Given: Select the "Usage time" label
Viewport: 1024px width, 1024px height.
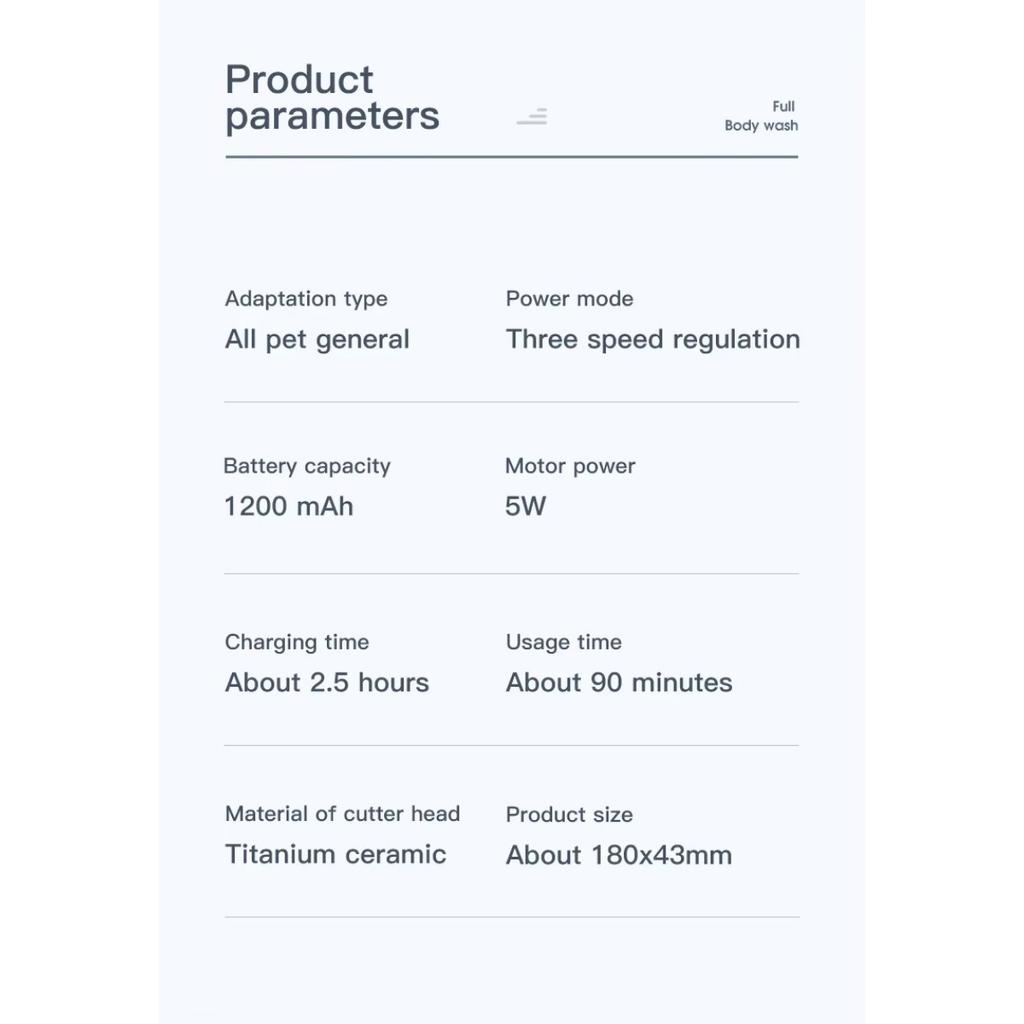Looking at the screenshot, I should click(564, 642).
